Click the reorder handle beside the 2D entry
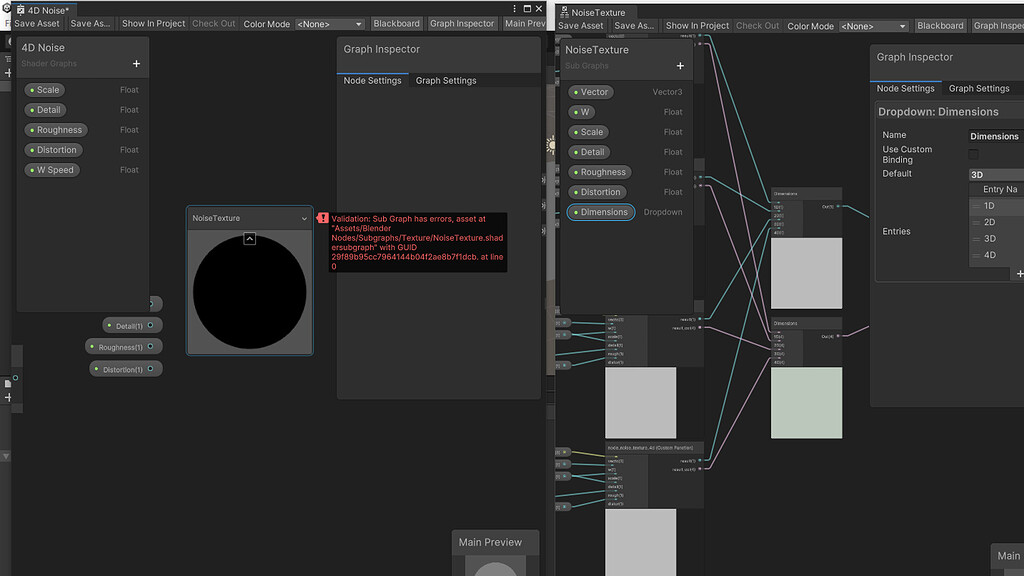Screen dimensions: 1024x576 coord(977,222)
